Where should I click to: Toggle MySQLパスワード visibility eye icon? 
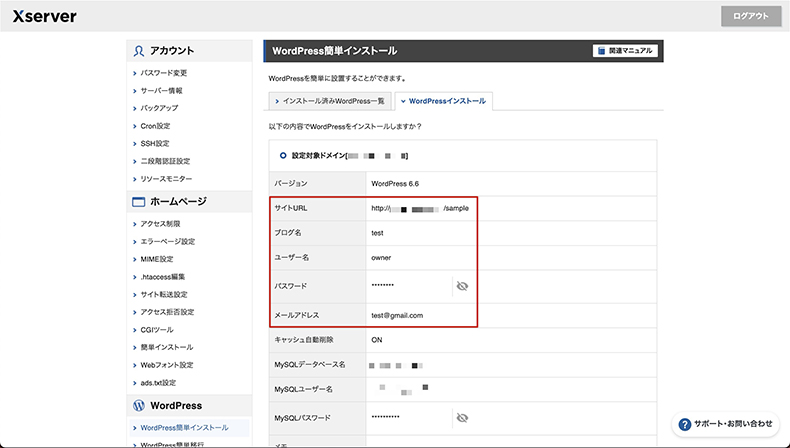462,418
